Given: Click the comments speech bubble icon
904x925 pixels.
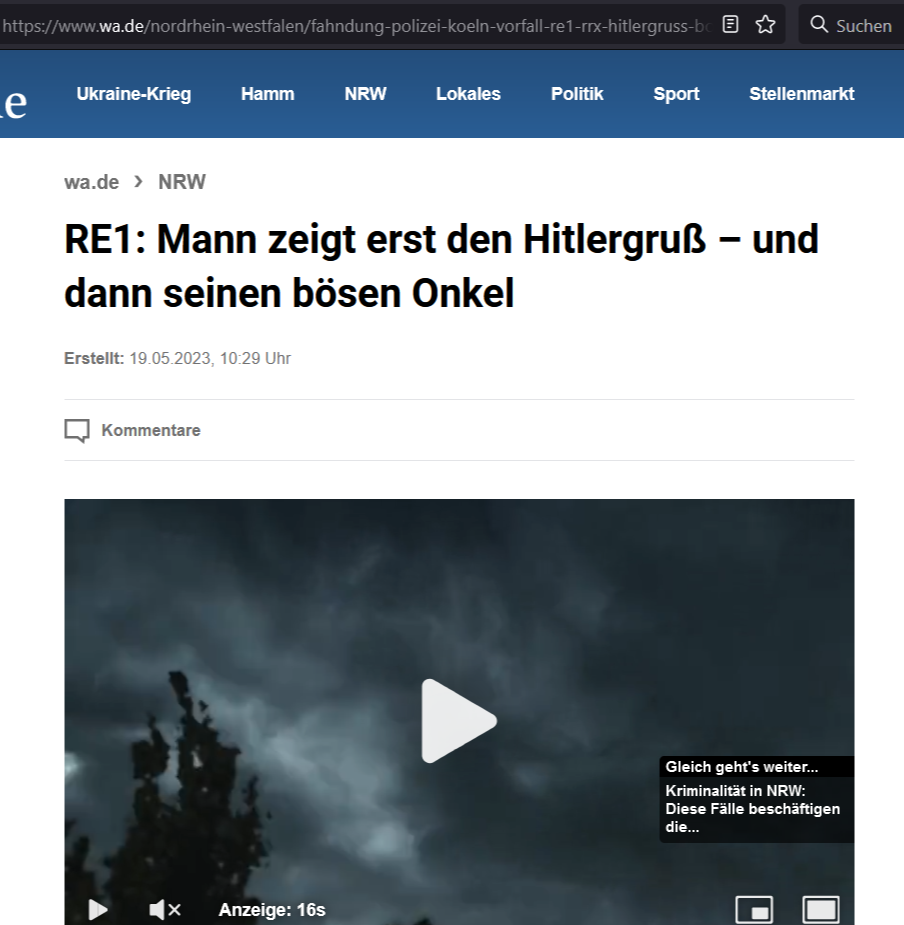Looking at the screenshot, I should coord(77,431).
